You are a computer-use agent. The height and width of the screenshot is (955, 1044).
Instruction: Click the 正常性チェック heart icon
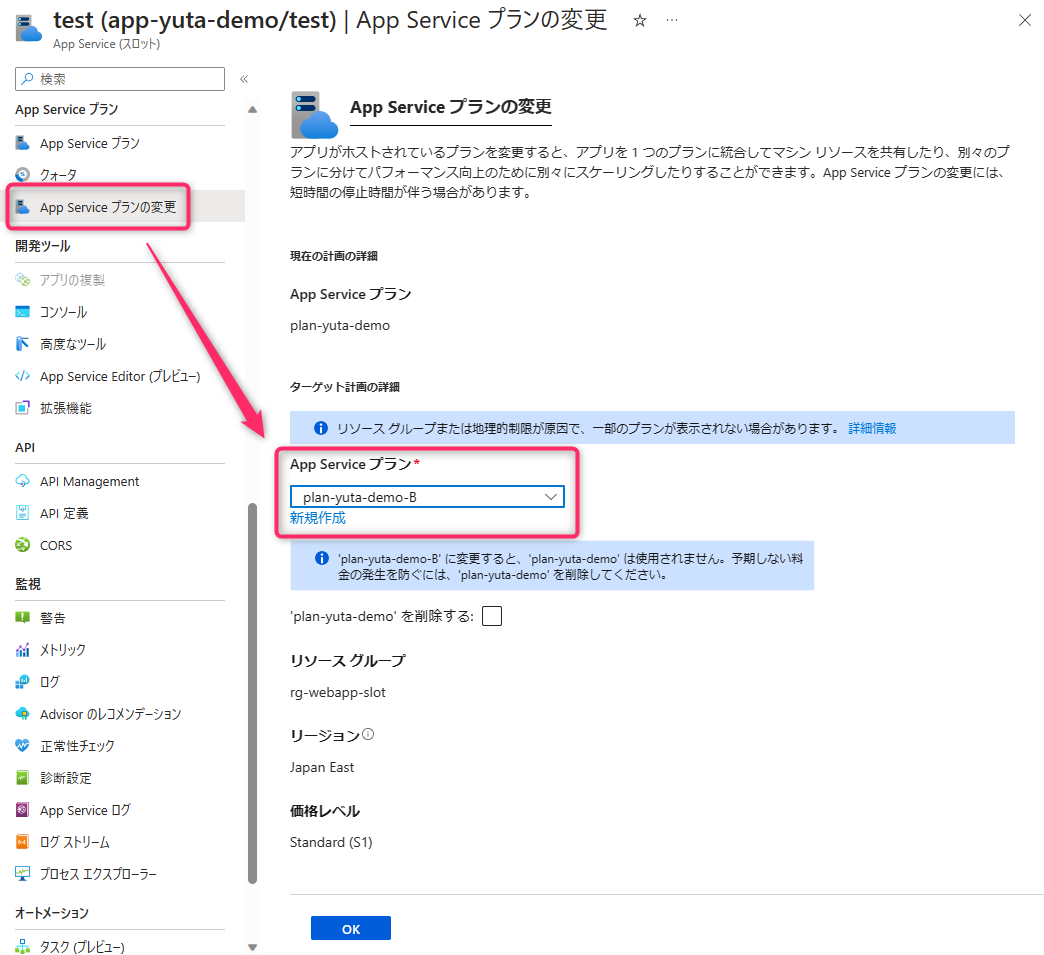click(23, 745)
